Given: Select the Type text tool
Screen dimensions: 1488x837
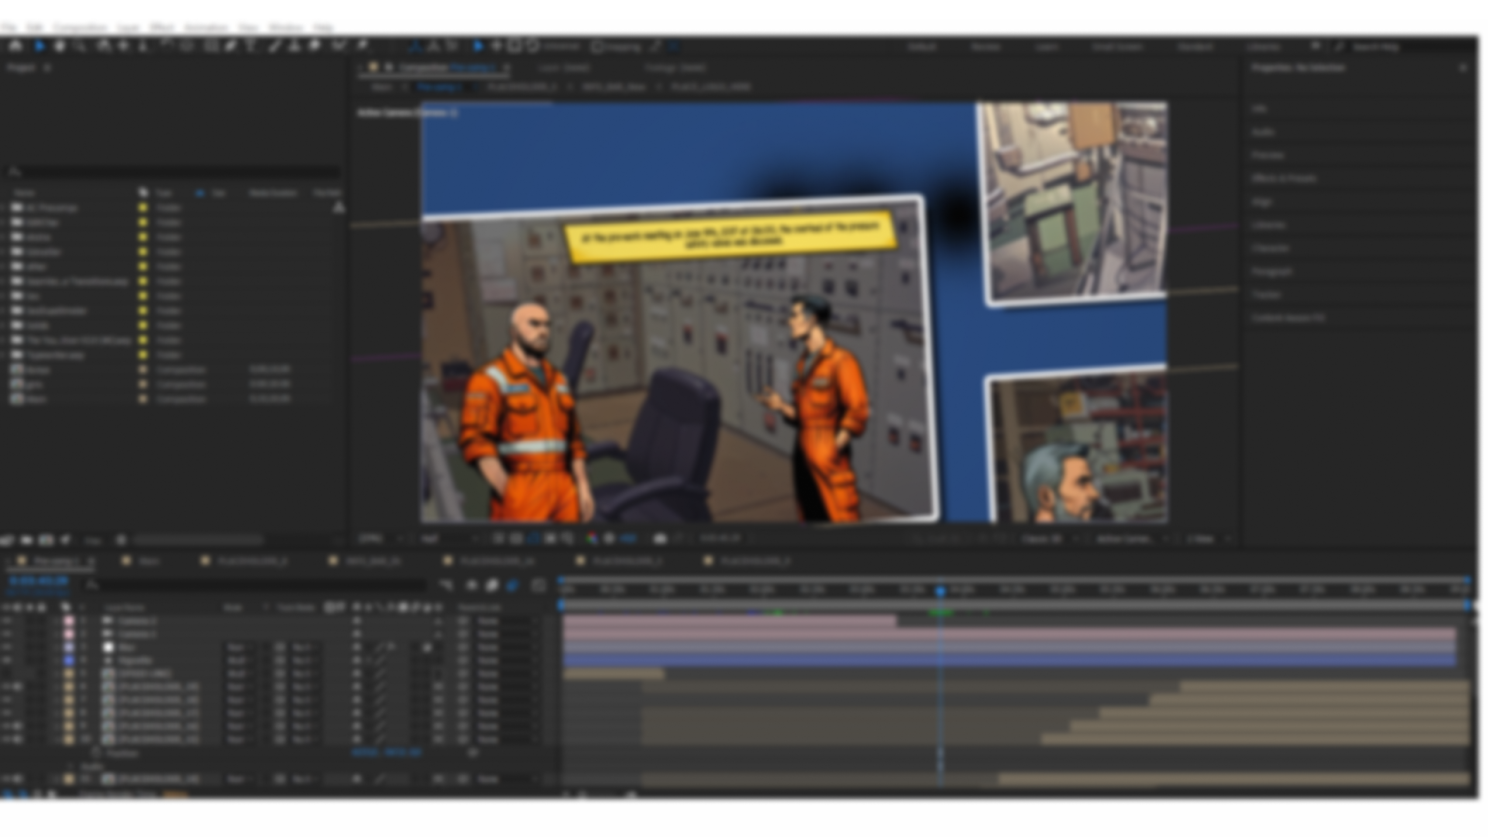Looking at the screenshot, I should click(x=251, y=46).
